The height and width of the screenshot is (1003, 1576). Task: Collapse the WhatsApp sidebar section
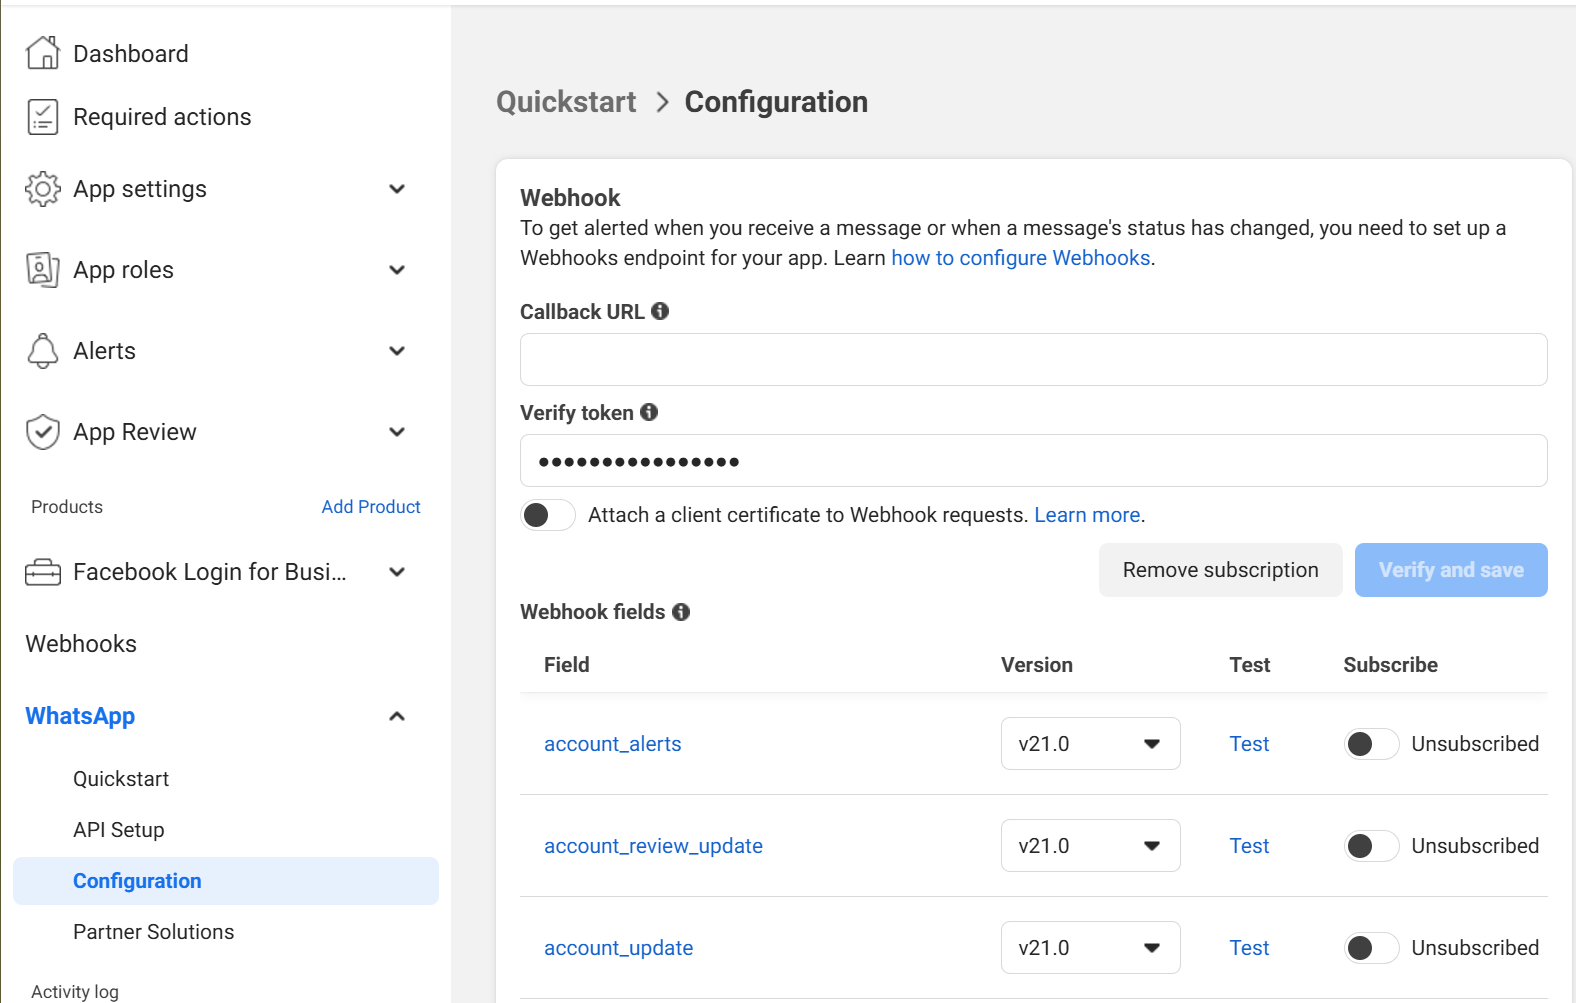pos(397,716)
